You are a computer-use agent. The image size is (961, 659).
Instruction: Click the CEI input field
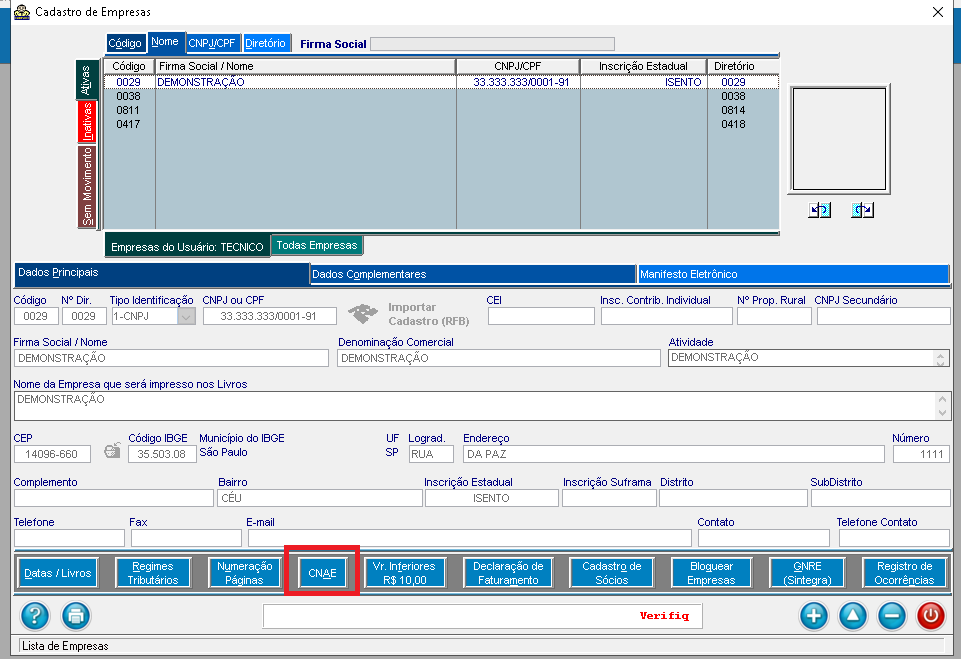click(541, 316)
